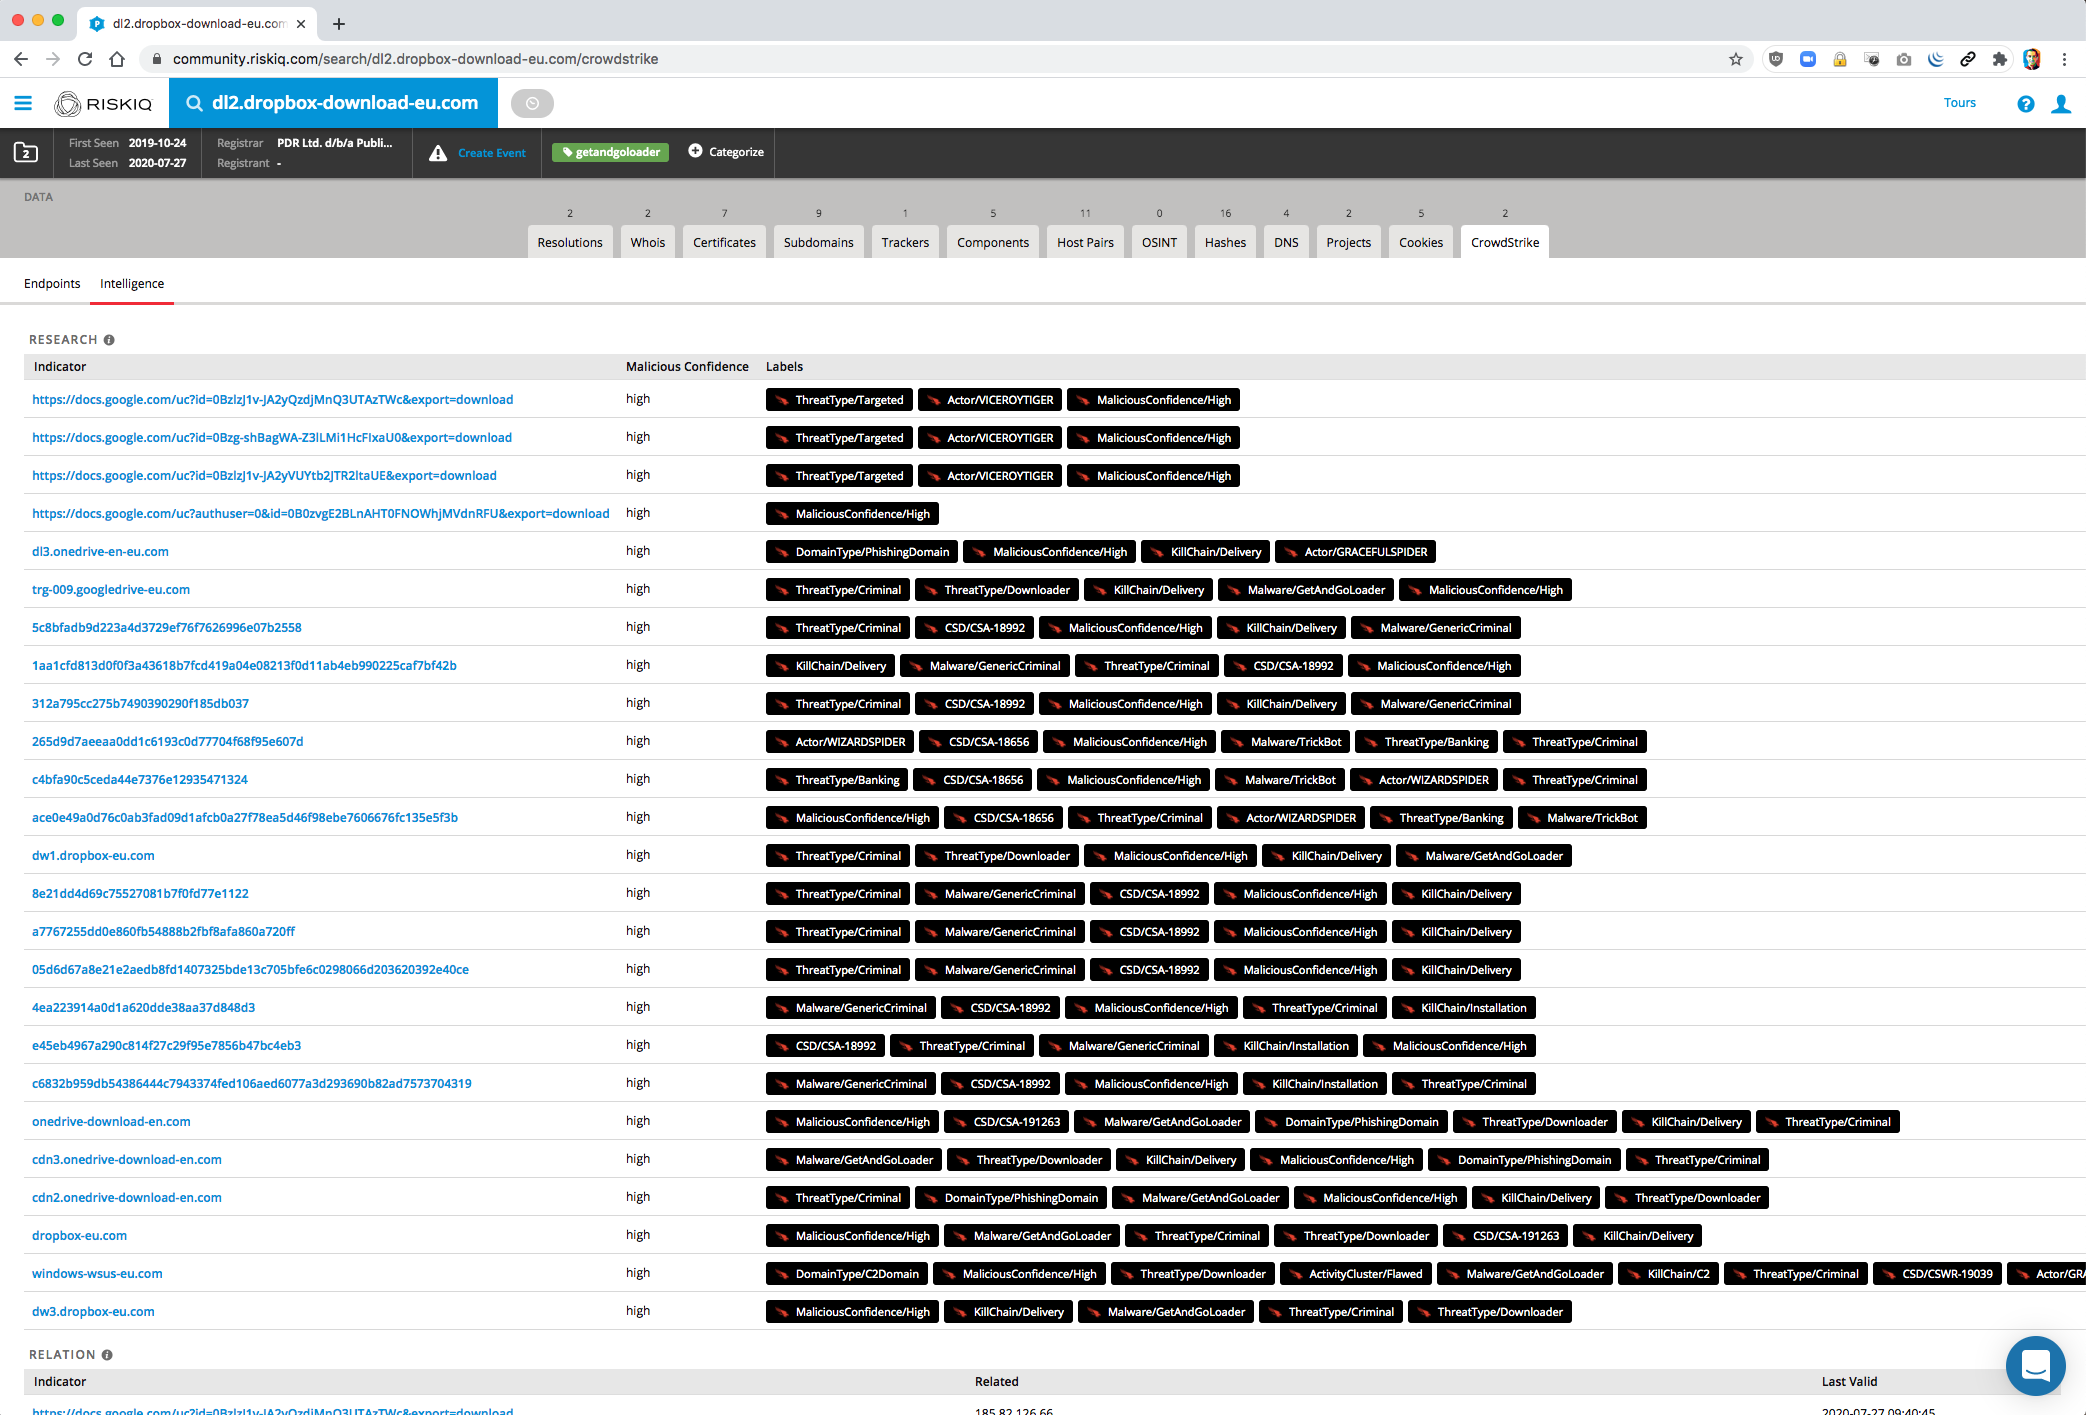Open the Hashes tab
The width and height of the screenshot is (2086, 1415).
pos(1225,242)
